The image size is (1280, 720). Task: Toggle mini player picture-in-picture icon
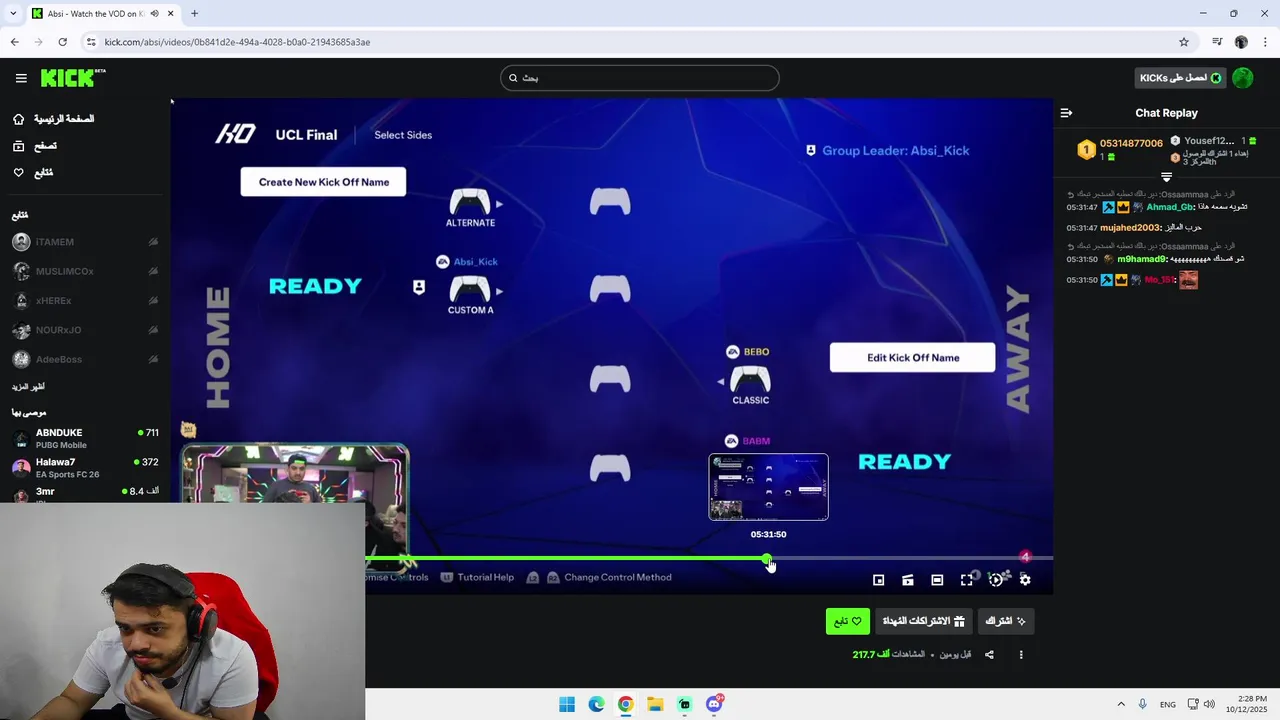[x=879, y=580]
